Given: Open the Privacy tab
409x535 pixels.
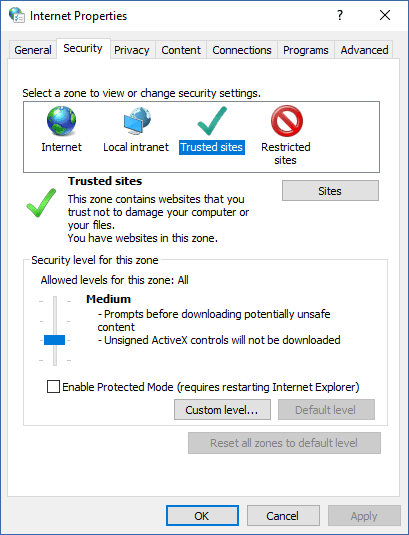Looking at the screenshot, I should (132, 50).
